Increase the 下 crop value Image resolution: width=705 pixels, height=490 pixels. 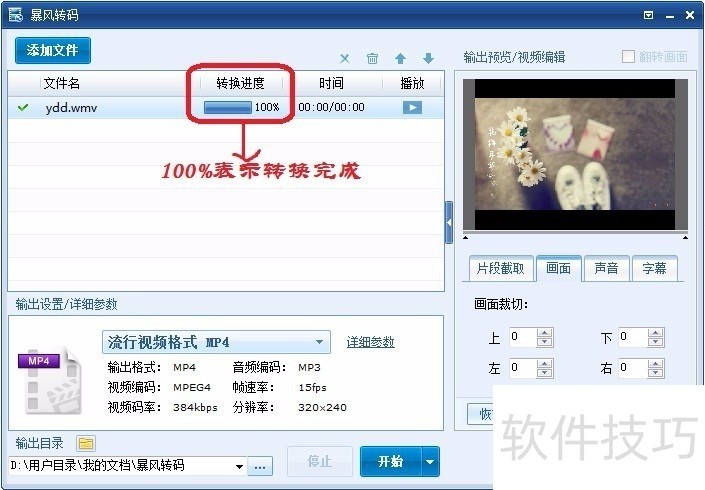656,333
